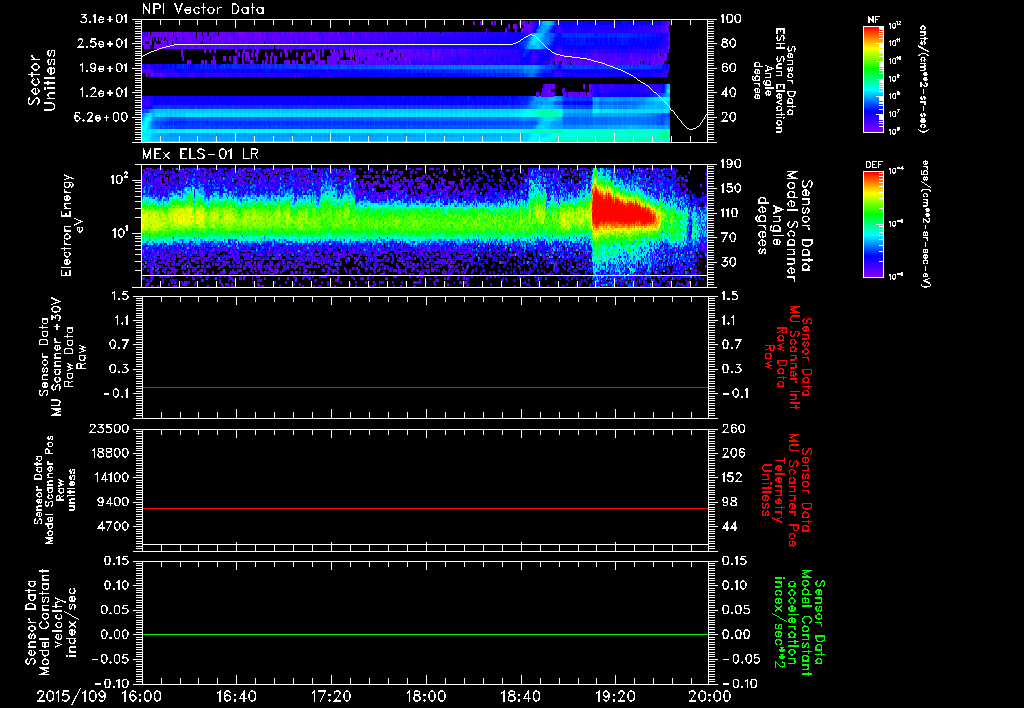The width and height of the screenshot is (1024, 708).
Task: Click the "190" scanner angle tick
Action: (732, 164)
